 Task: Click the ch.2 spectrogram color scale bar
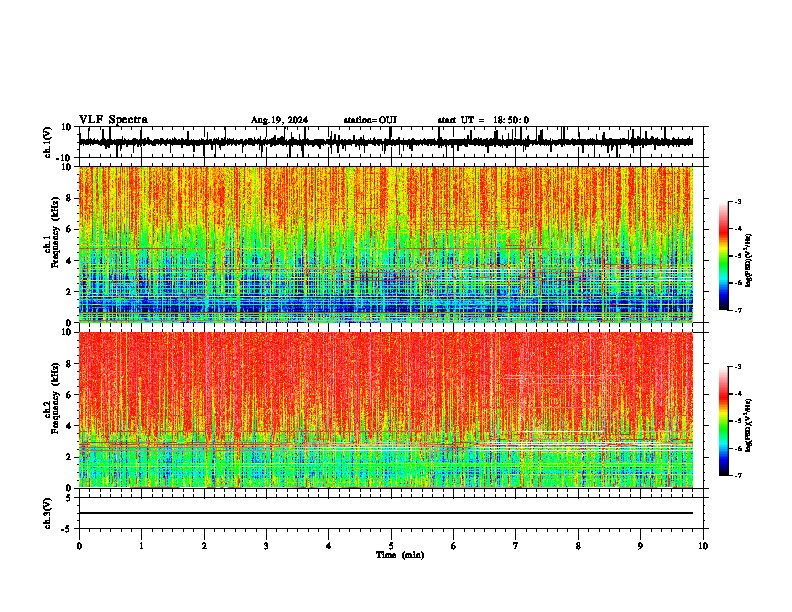coord(724,421)
